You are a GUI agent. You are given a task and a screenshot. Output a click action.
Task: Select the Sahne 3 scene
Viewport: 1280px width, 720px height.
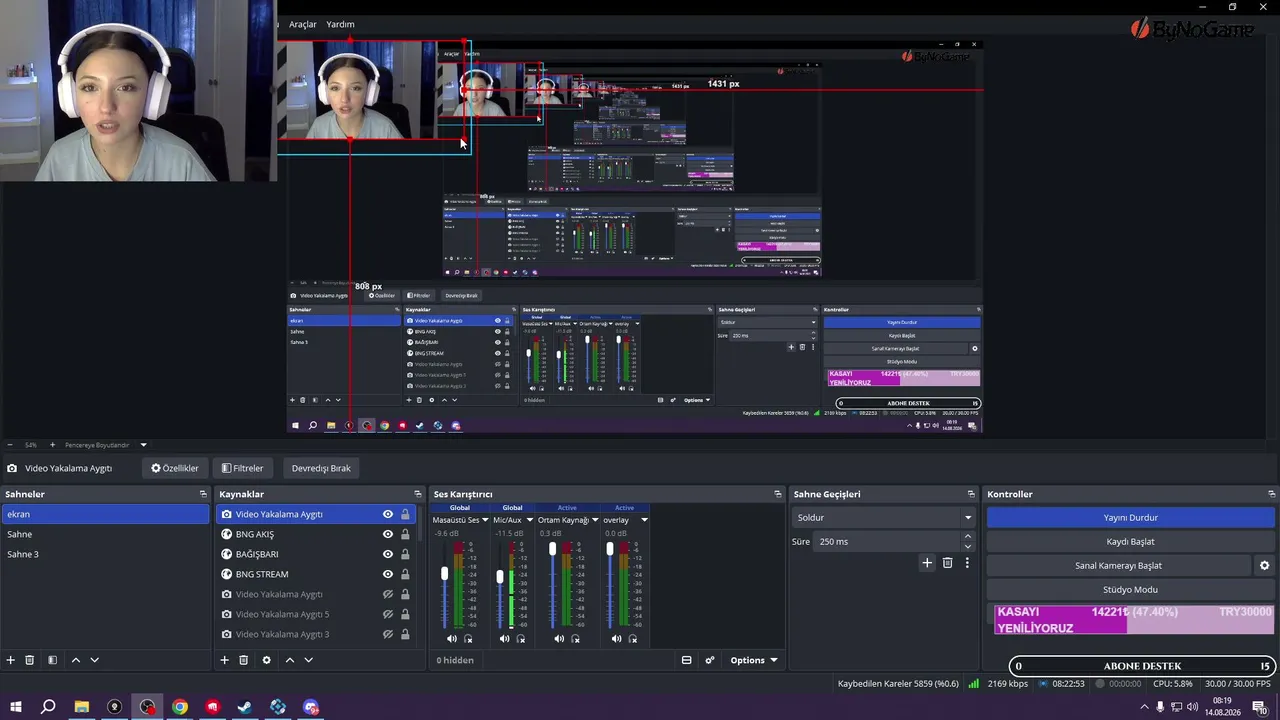point(105,554)
